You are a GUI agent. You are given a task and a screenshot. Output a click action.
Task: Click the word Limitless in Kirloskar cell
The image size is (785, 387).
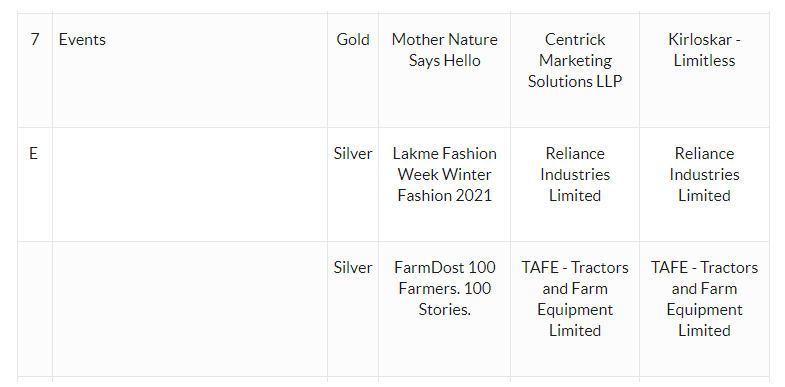[x=704, y=61]
